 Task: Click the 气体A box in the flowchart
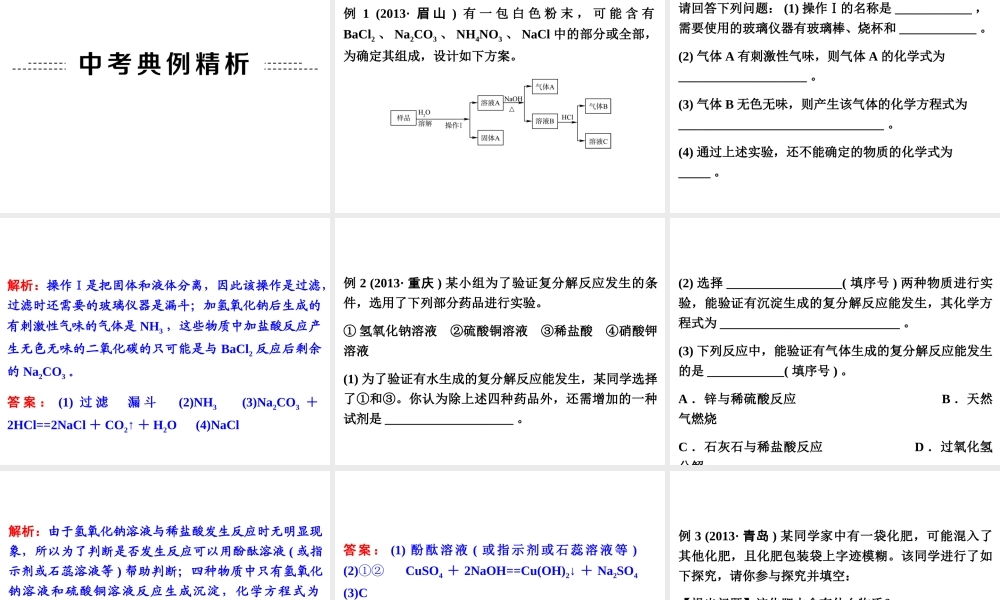coord(545,87)
